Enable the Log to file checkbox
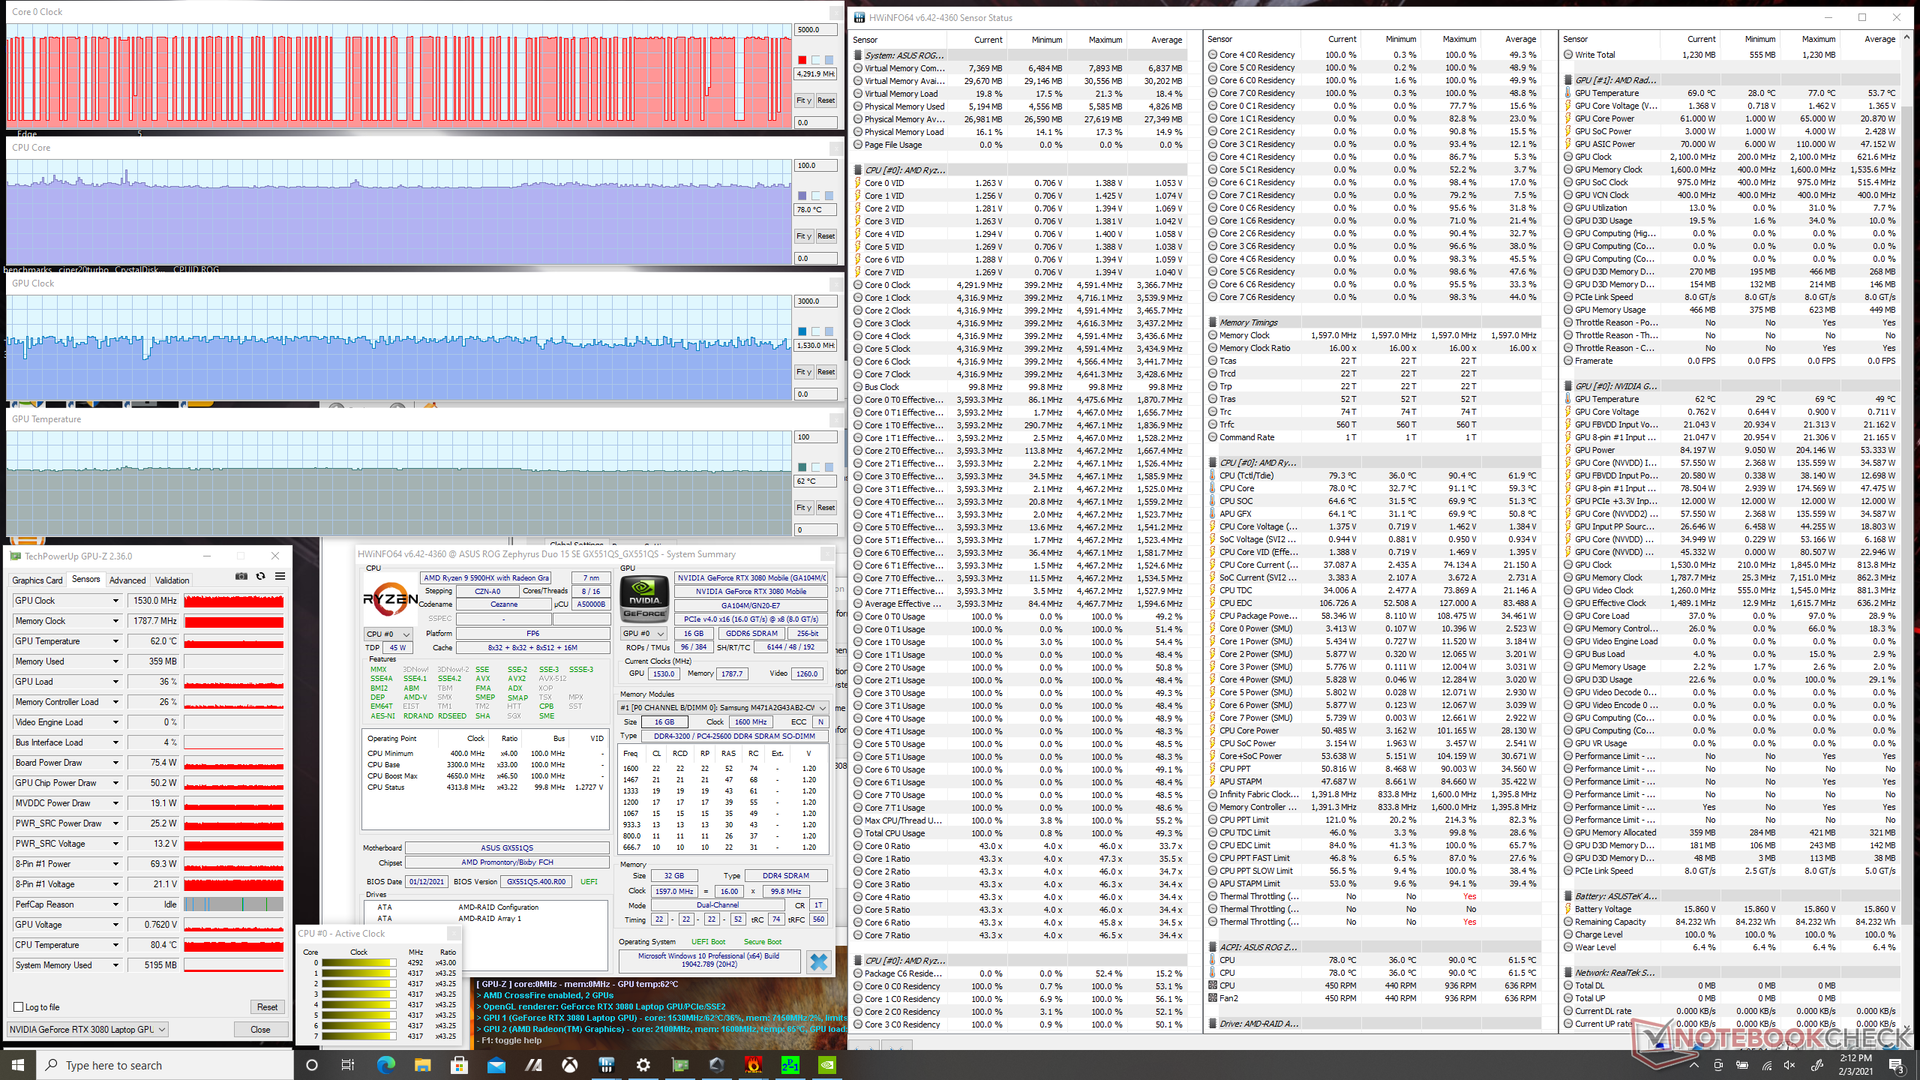This screenshot has height=1080, width=1920. pyautogui.click(x=18, y=1007)
